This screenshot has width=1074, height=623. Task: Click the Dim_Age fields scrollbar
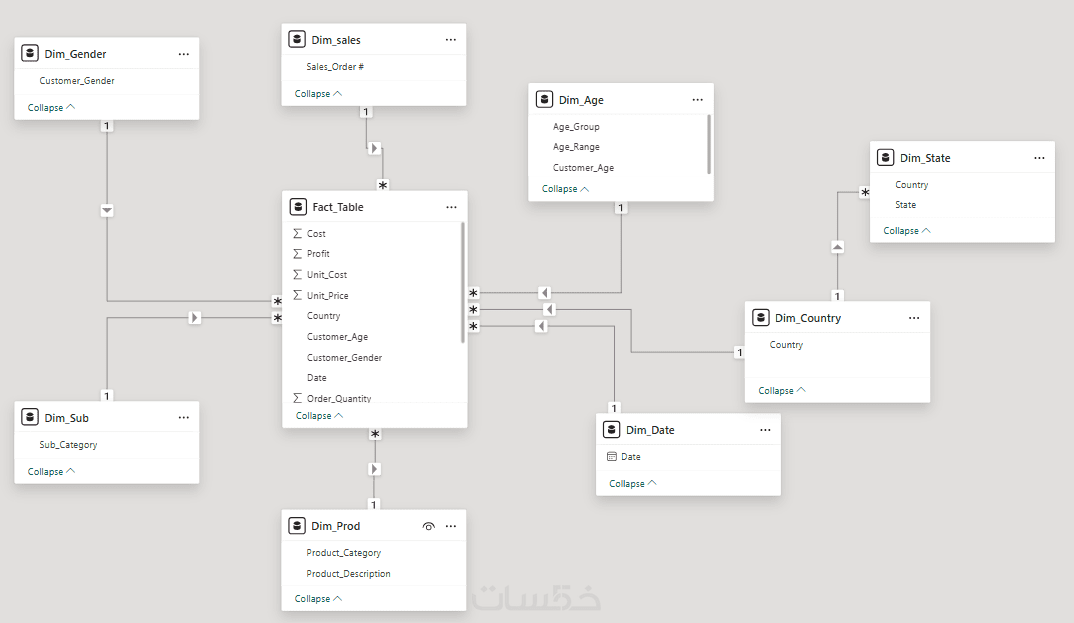coord(709,144)
